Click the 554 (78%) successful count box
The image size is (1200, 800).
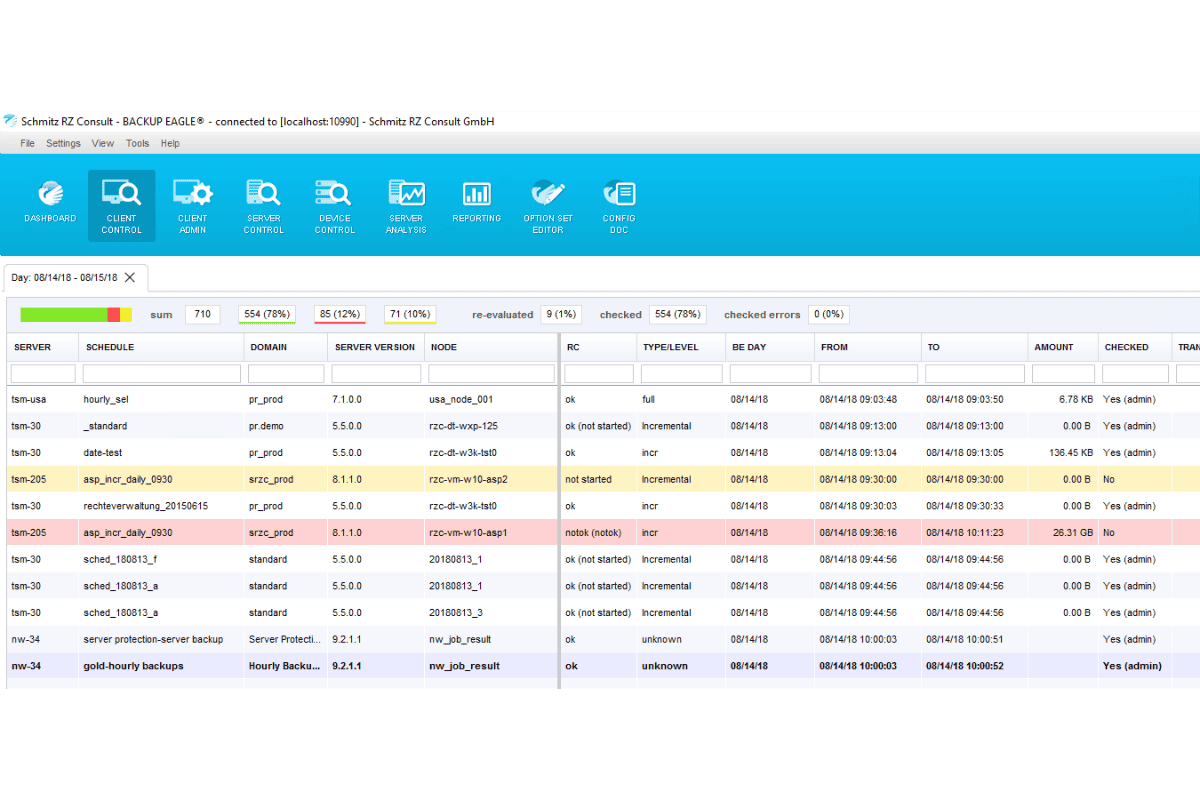(266, 314)
